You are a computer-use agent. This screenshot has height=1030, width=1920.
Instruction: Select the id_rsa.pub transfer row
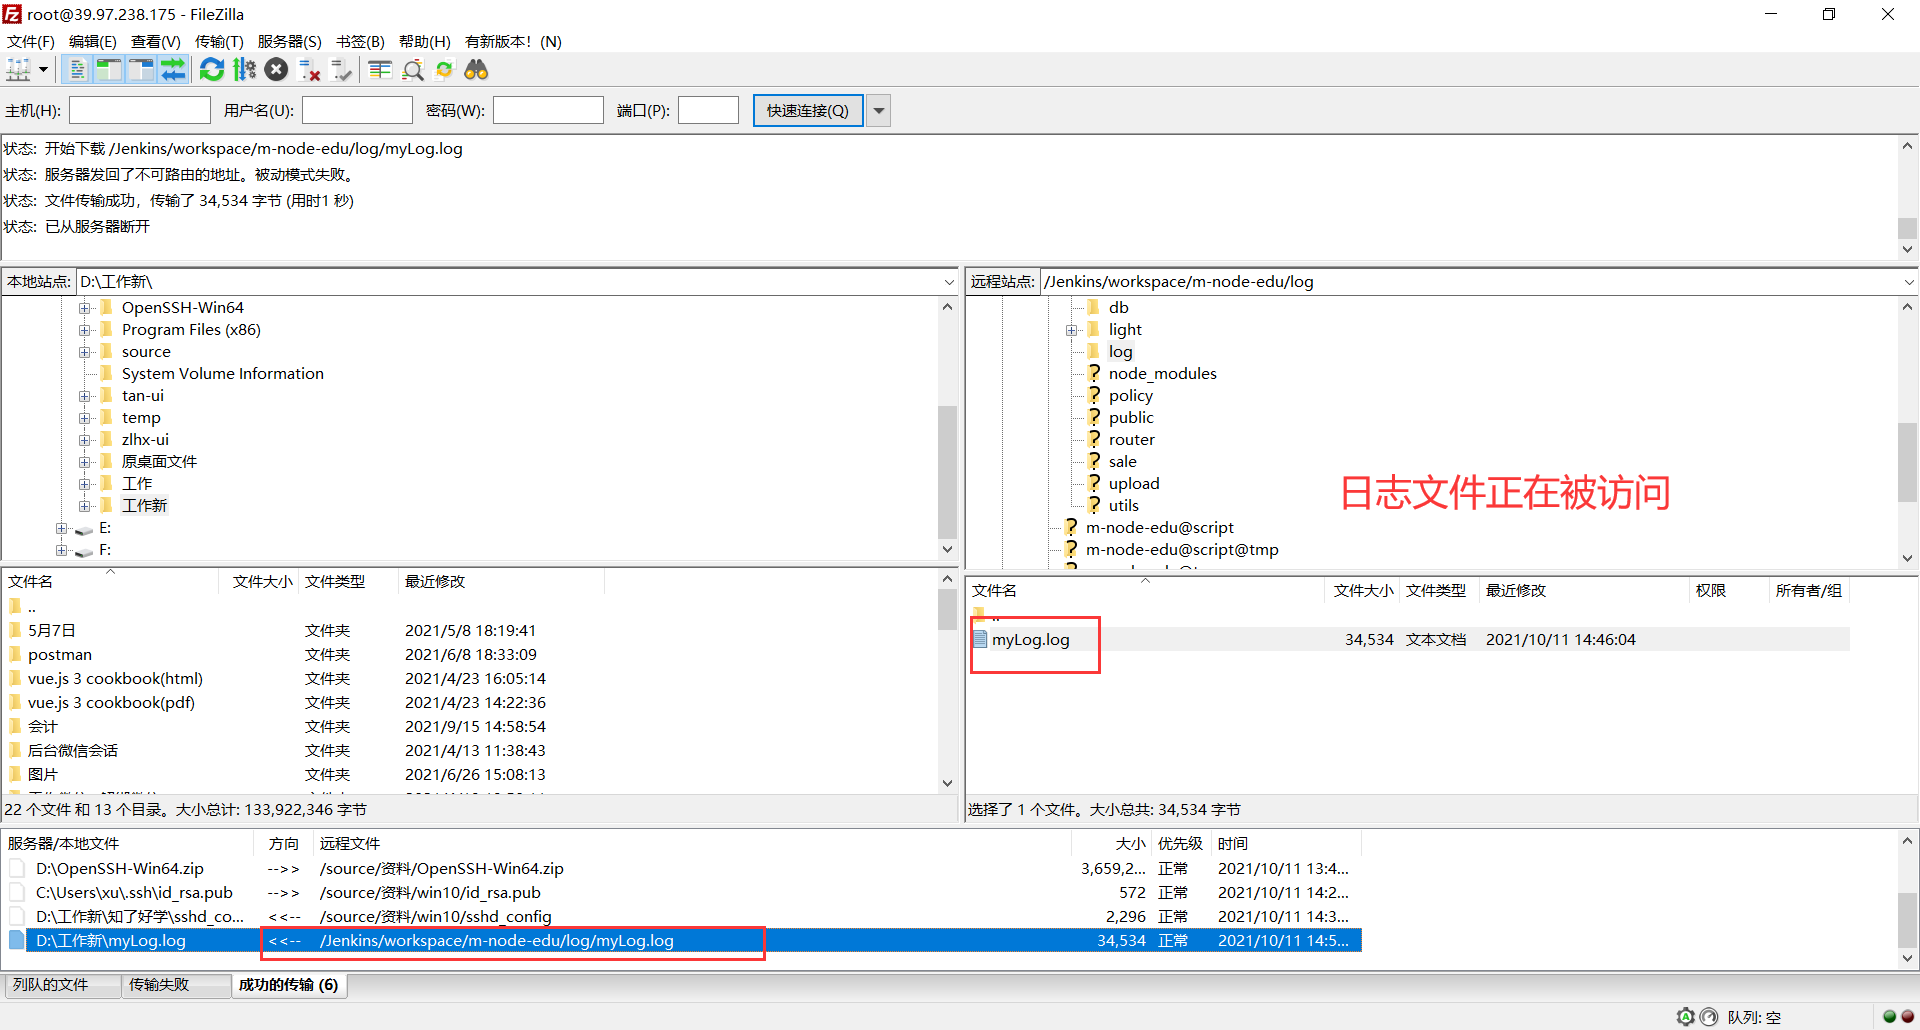tap(683, 893)
